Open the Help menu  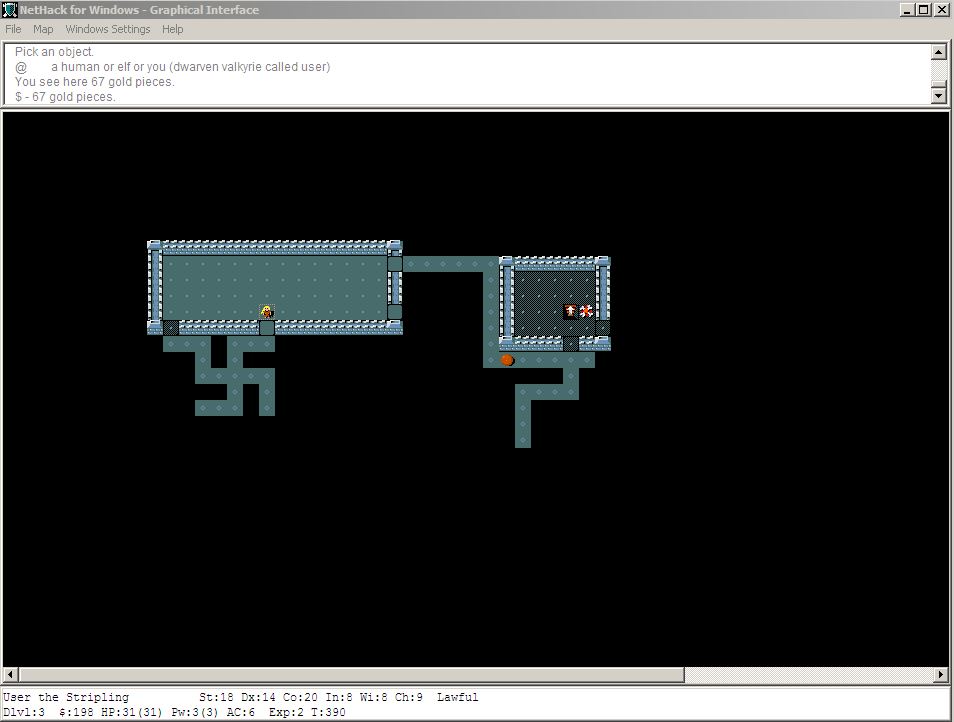(x=173, y=29)
